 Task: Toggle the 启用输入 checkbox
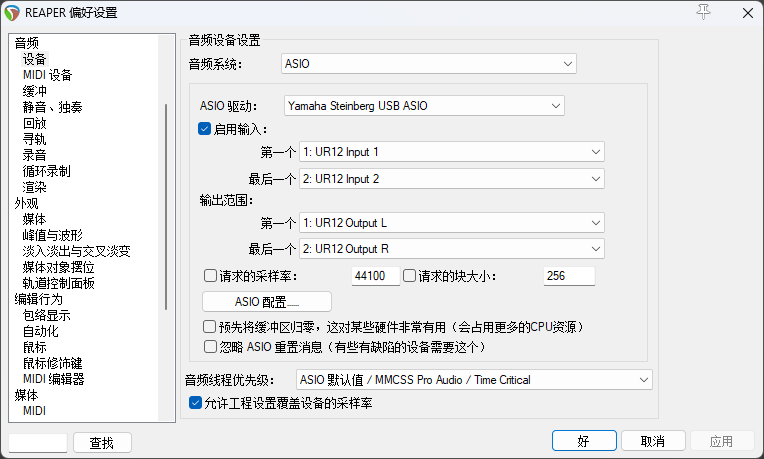(x=206, y=128)
